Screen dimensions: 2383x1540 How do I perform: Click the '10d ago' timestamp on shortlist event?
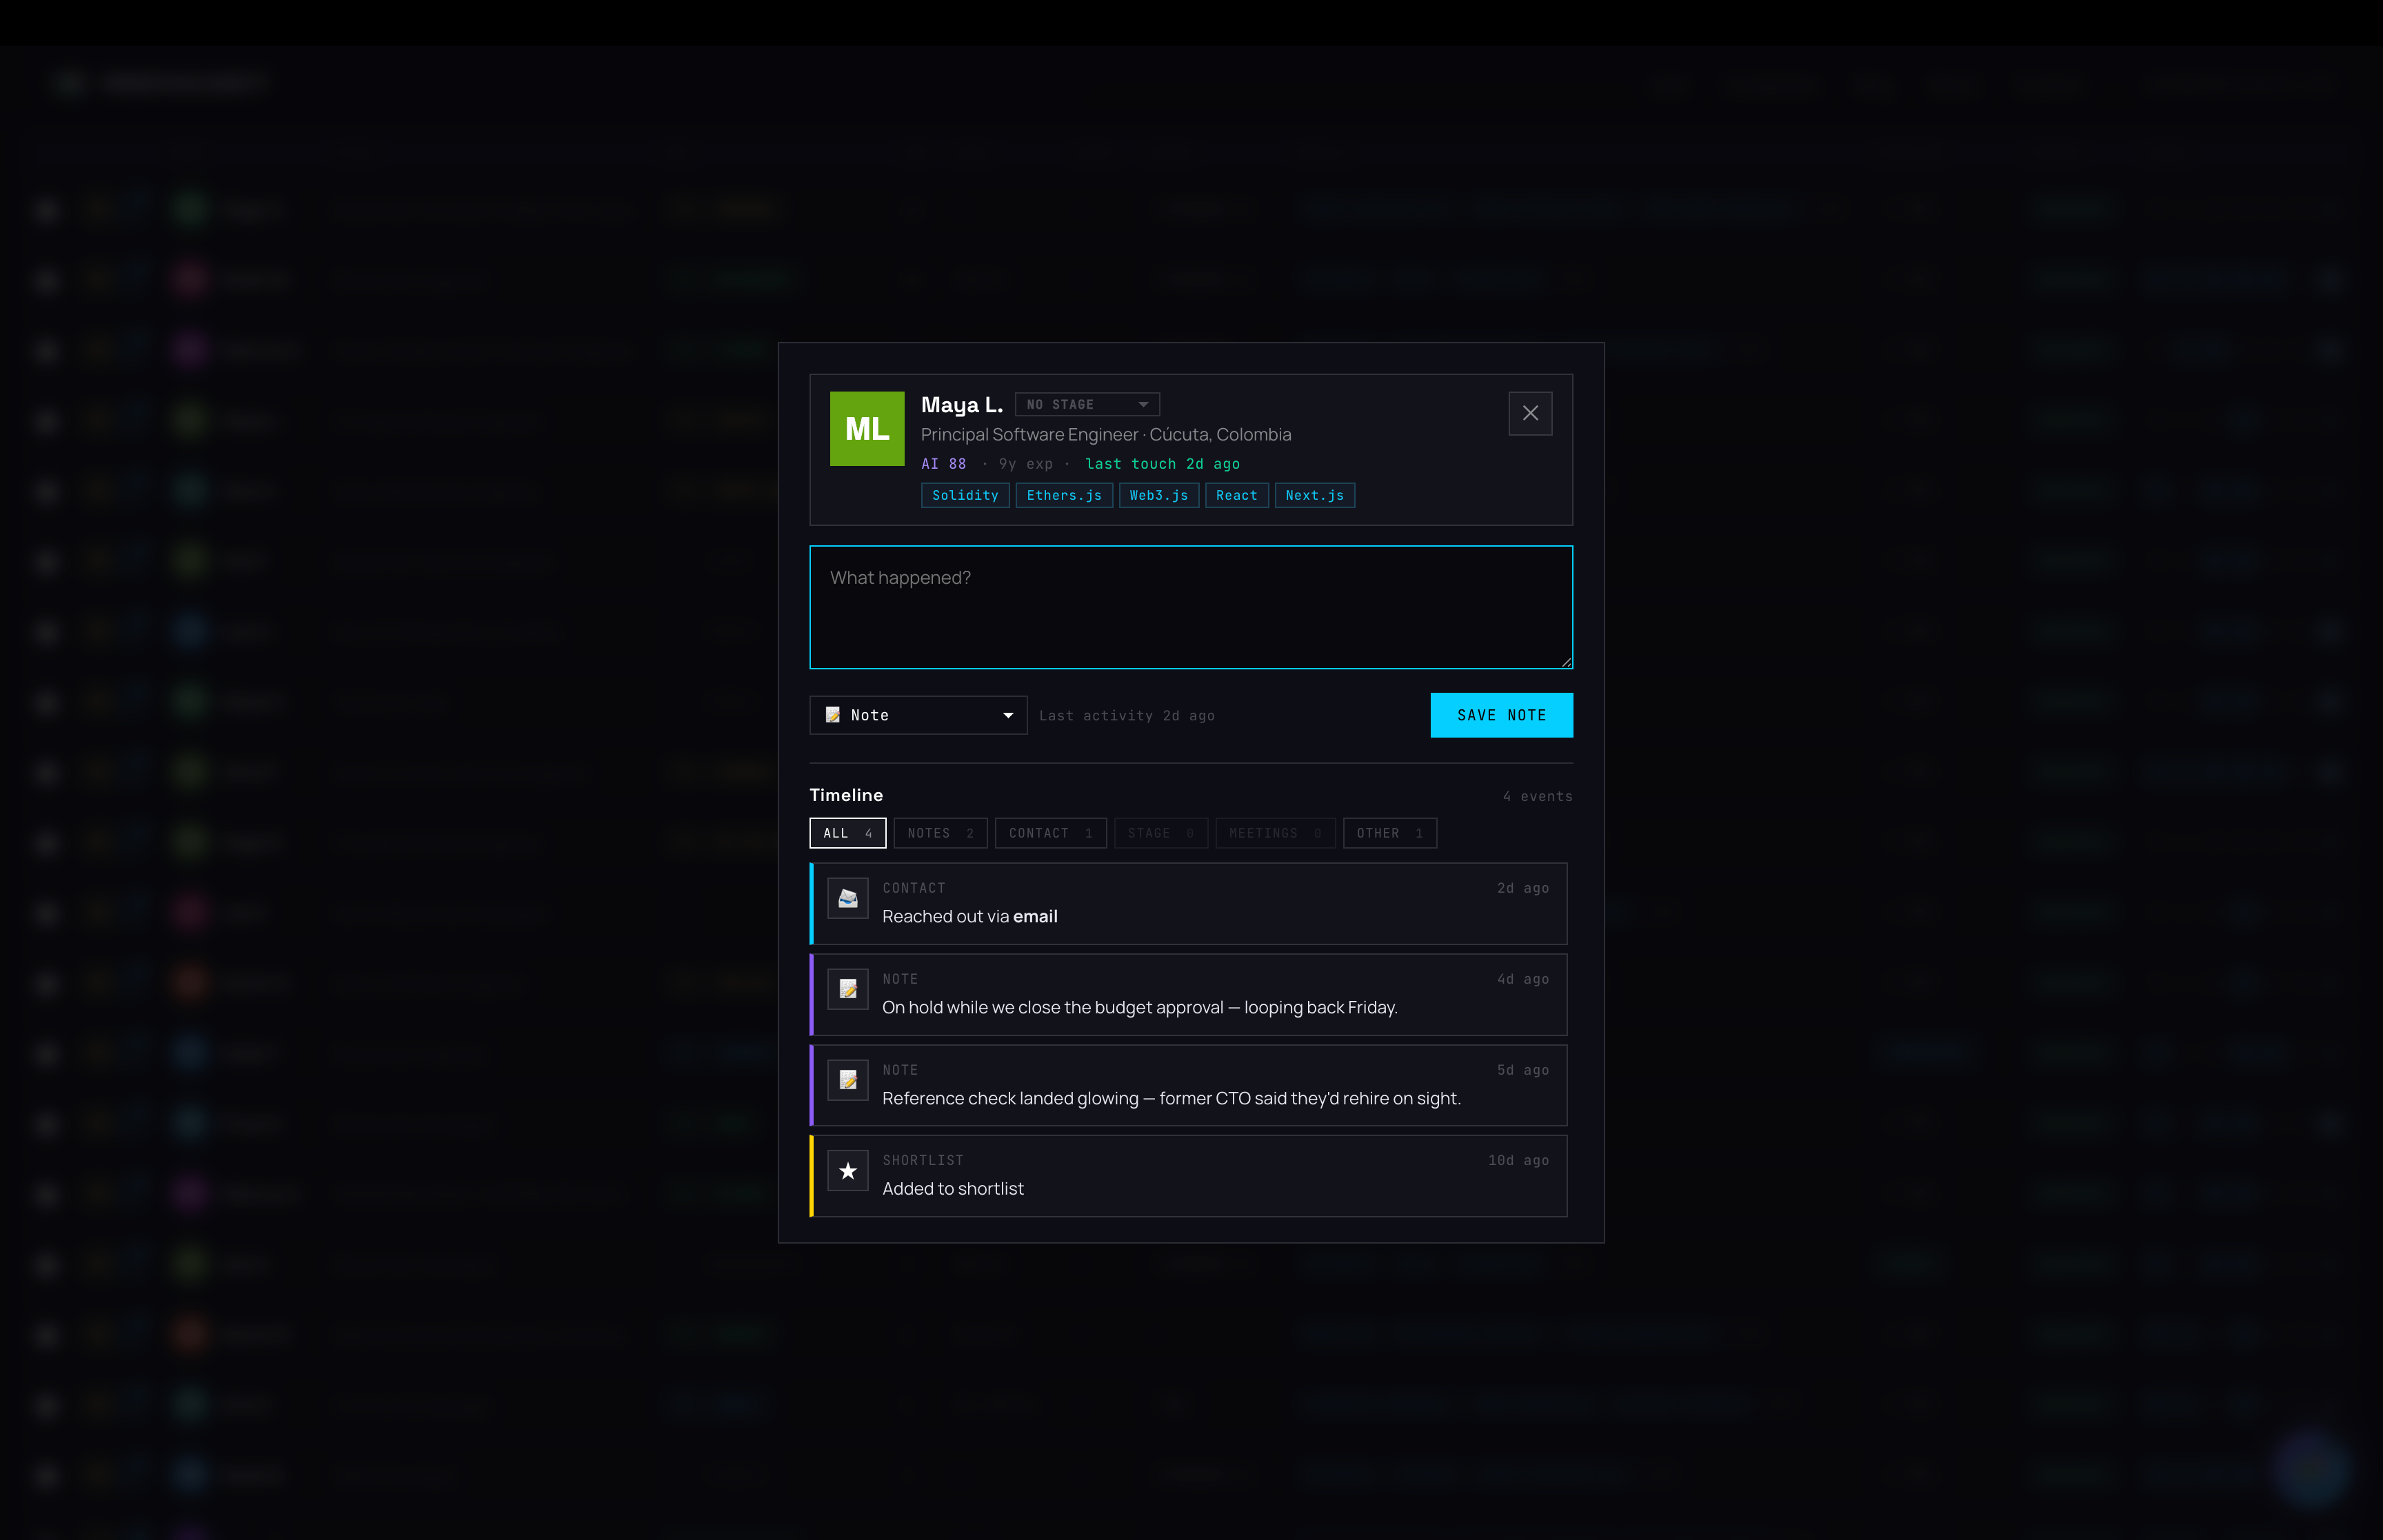tap(1518, 1160)
